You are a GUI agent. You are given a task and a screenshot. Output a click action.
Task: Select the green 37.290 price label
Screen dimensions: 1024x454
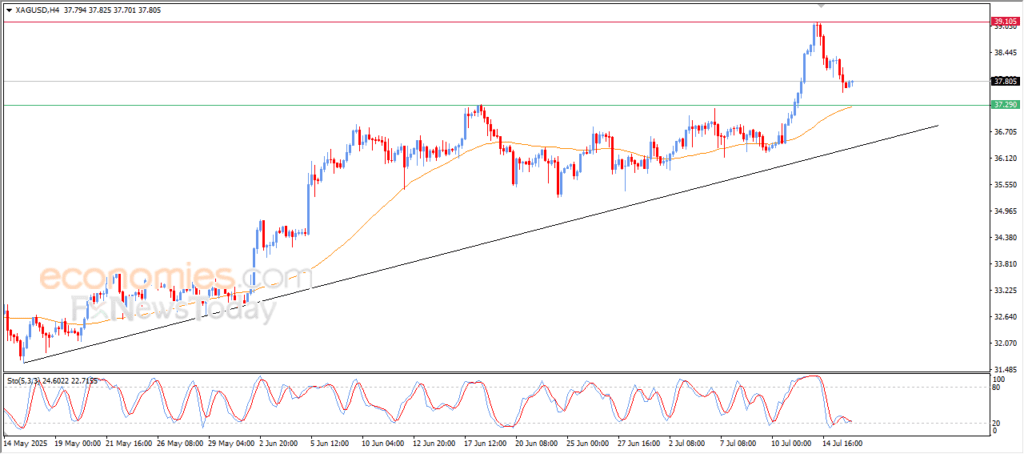1002,105
